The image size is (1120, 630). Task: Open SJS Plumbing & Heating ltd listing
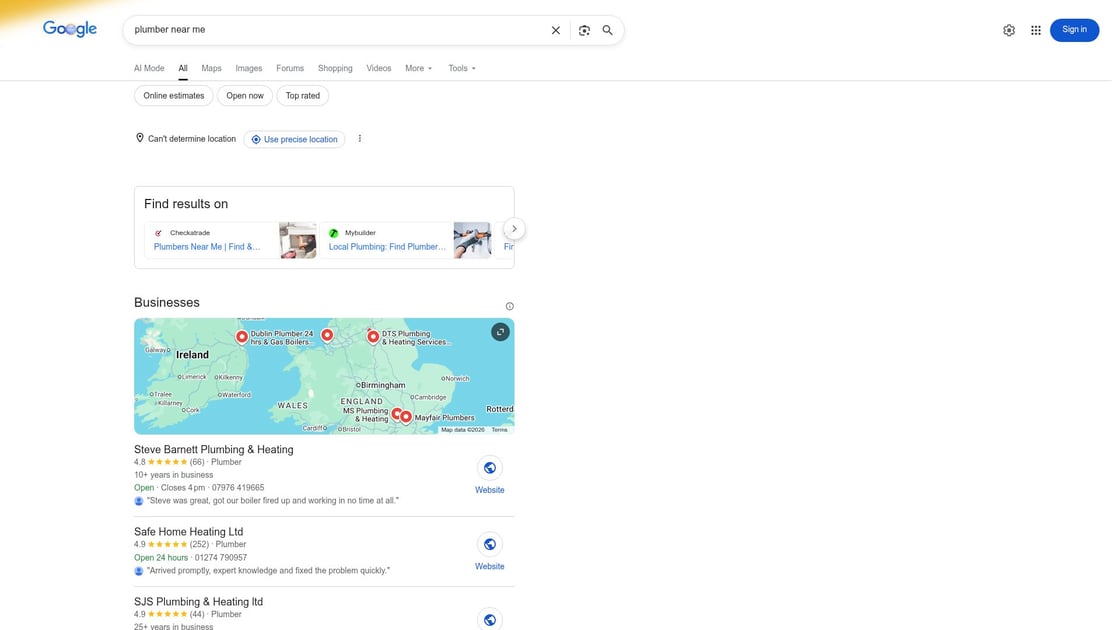[199, 601]
